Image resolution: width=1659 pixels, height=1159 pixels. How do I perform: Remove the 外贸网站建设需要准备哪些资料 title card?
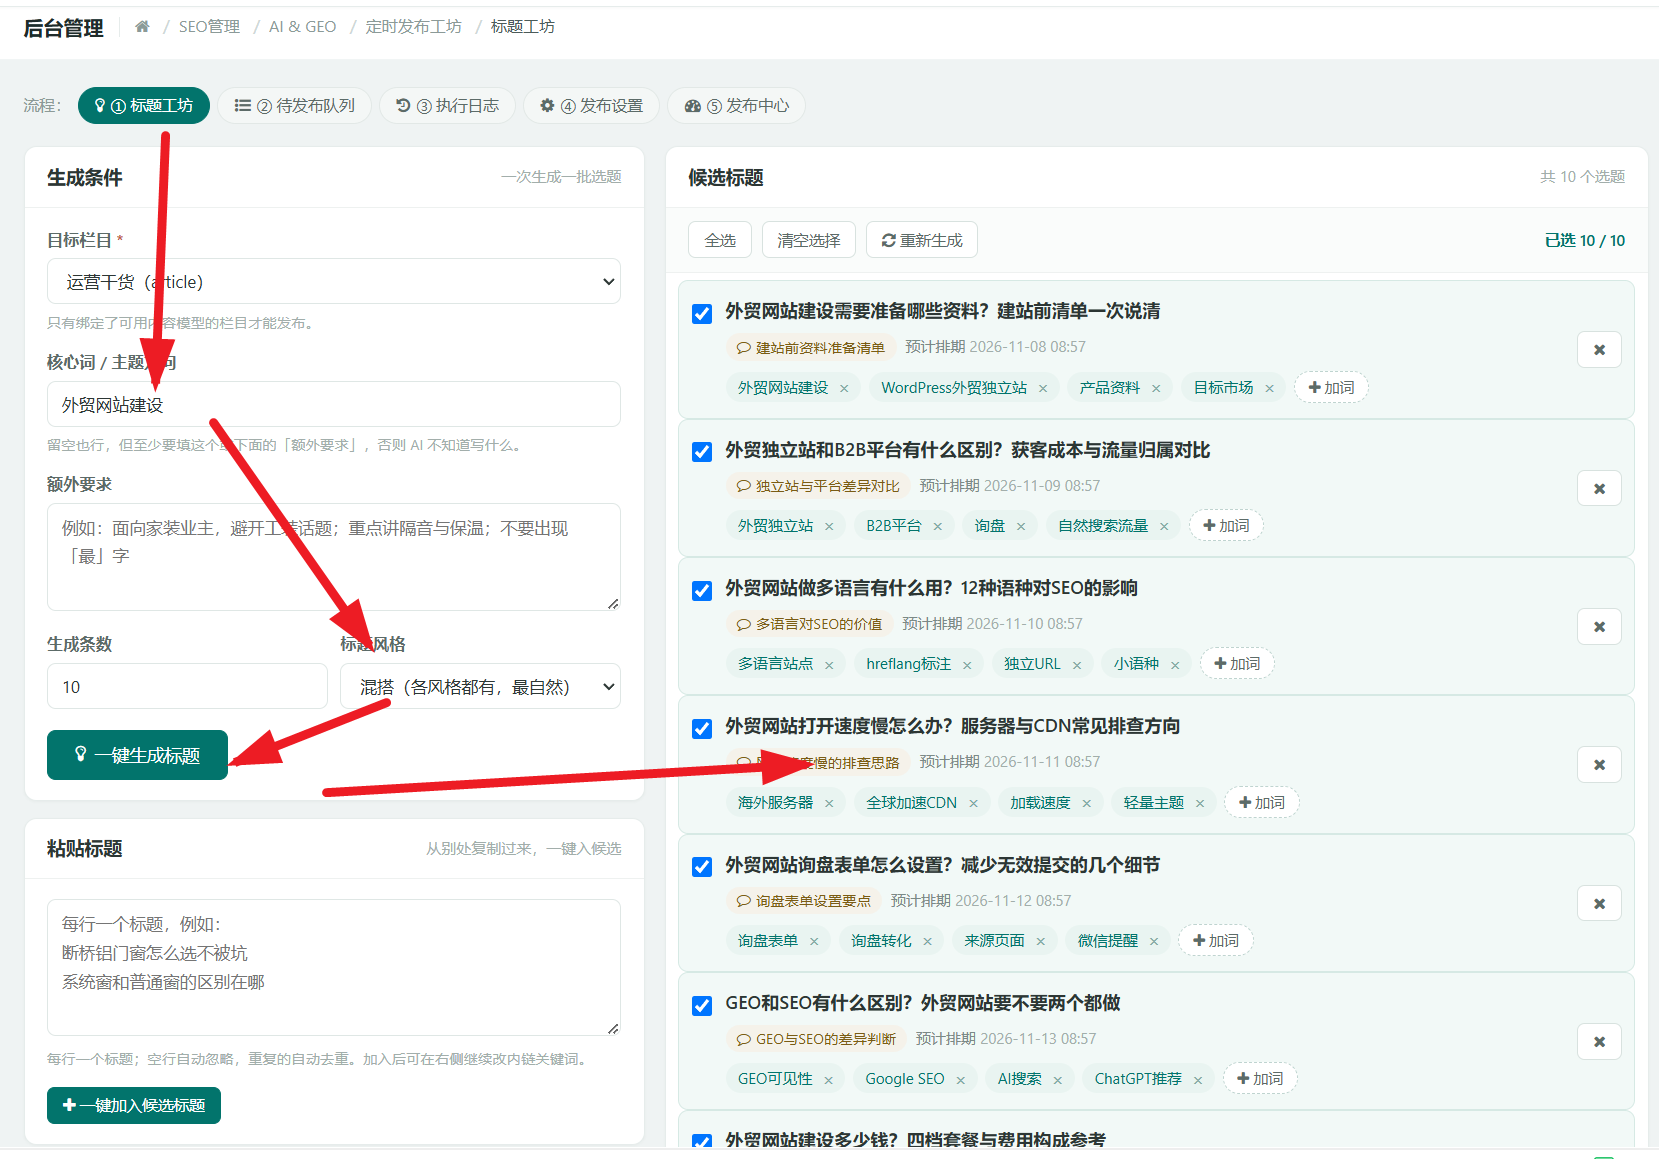(1599, 350)
